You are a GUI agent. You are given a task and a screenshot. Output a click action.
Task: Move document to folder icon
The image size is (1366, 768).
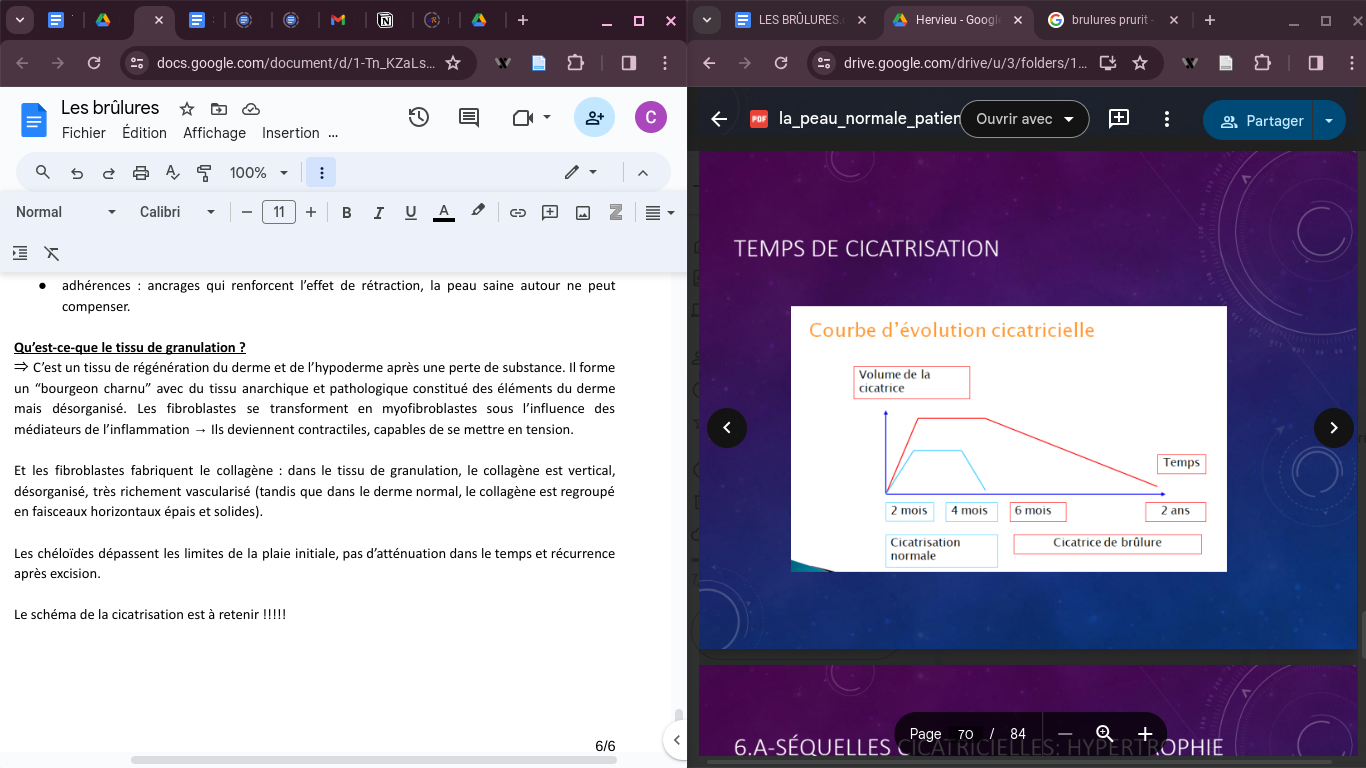pos(219,109)
